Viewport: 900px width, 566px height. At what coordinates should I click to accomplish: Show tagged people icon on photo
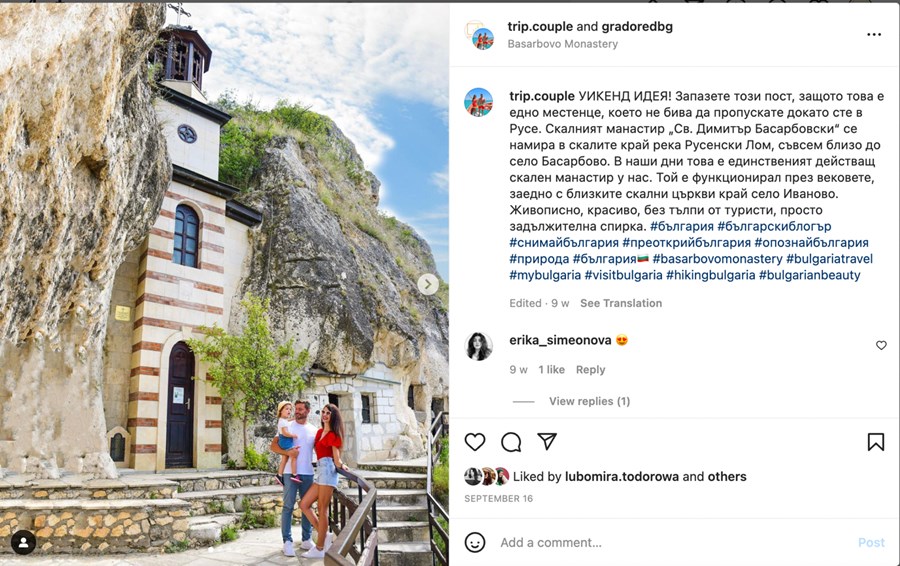[23, 542]
